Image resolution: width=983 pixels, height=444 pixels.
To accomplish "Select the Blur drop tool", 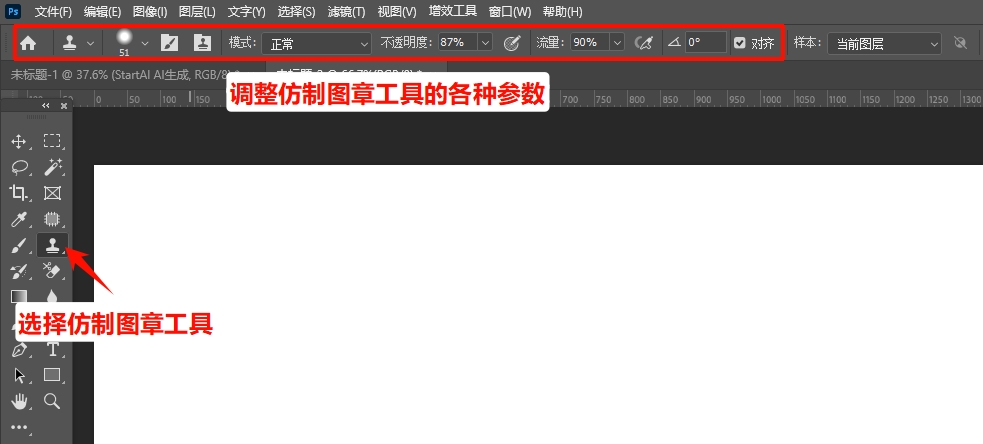I will click(52, 296).
